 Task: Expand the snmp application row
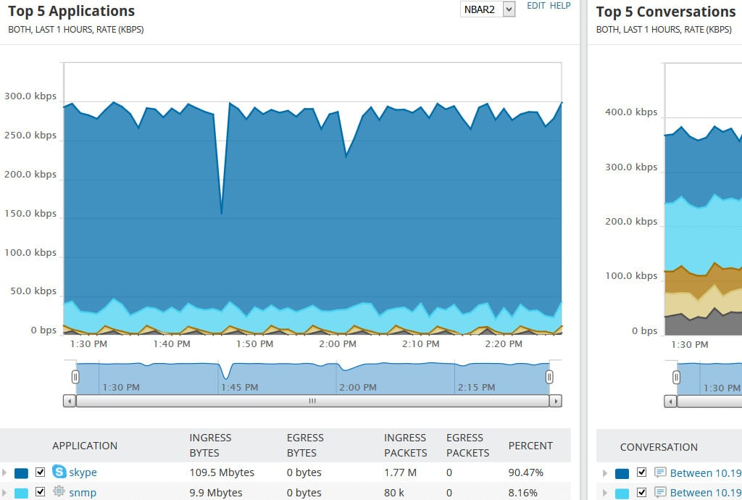[5, 493]
